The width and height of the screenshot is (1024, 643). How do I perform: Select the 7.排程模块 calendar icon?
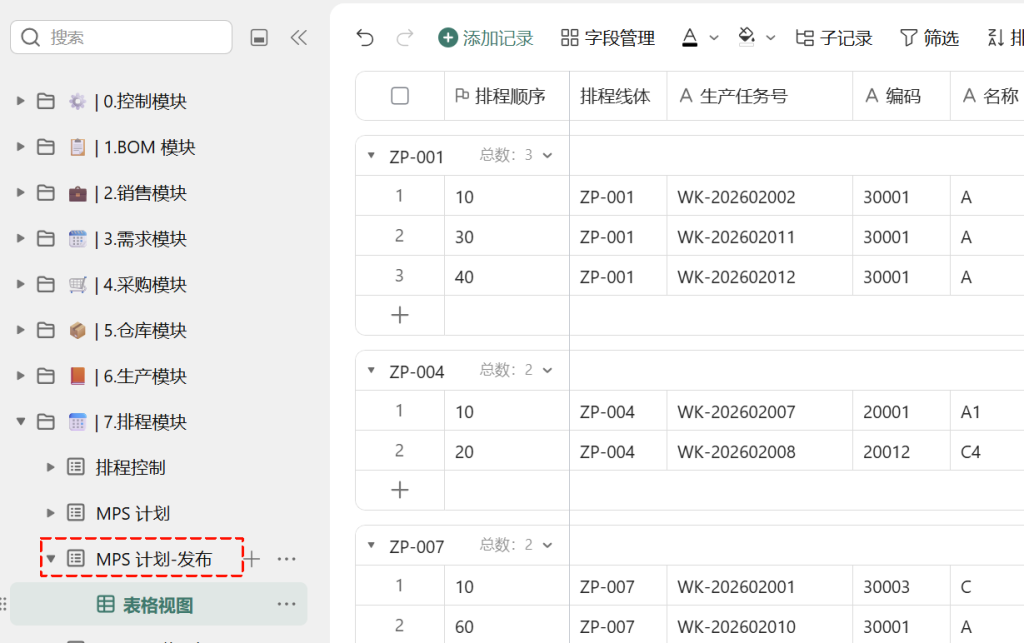coord(78,422)
